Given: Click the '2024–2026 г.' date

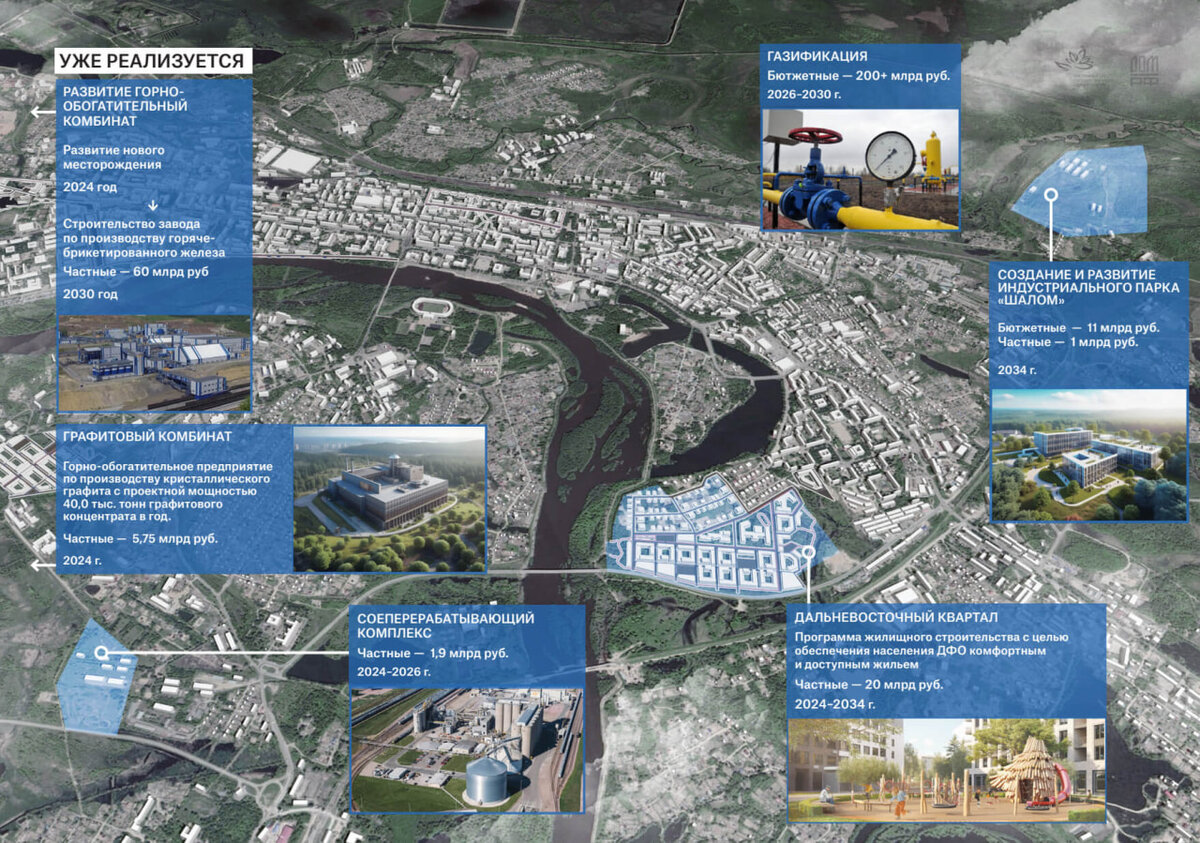Looking at the screenshot, I should [x=394, y=672].
